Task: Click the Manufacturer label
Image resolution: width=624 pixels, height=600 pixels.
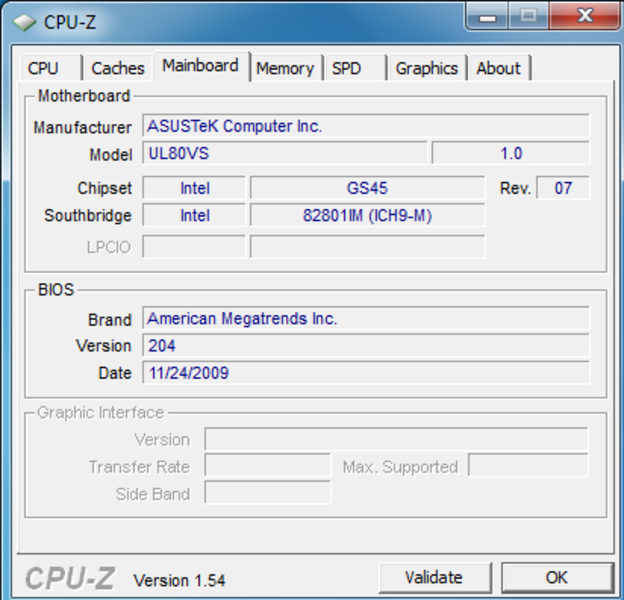Action: pyautogui.click(x=82, y=128)
